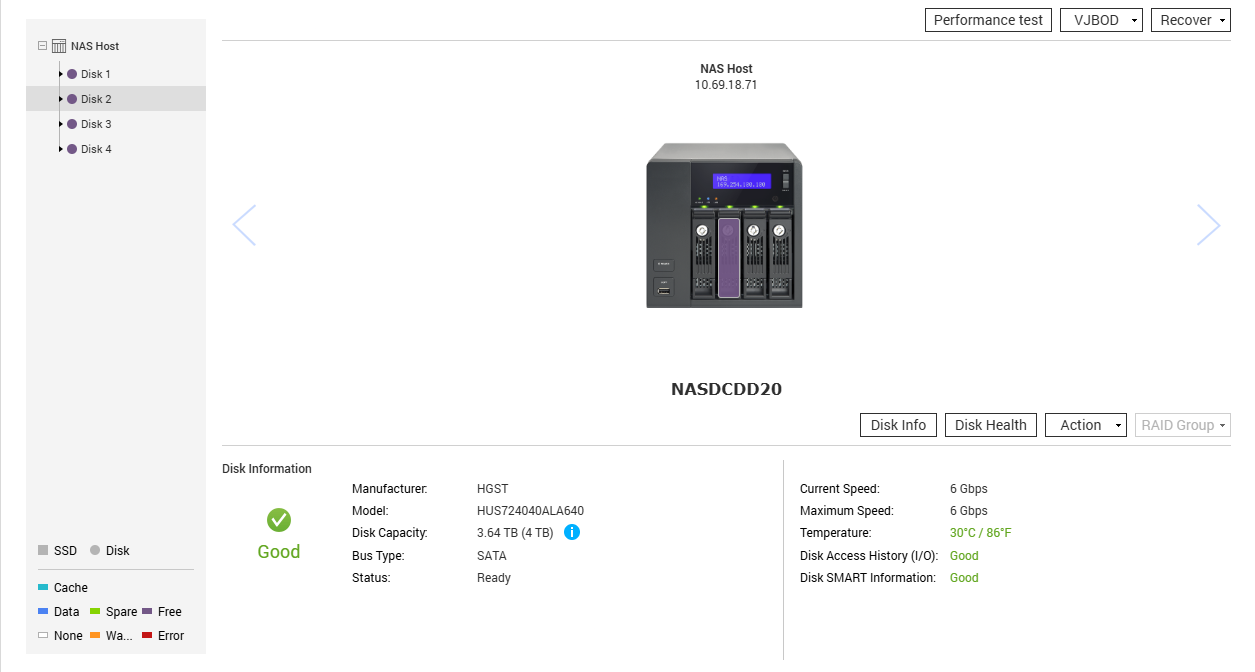Select the status dot icon beside Disk 1

71,73
